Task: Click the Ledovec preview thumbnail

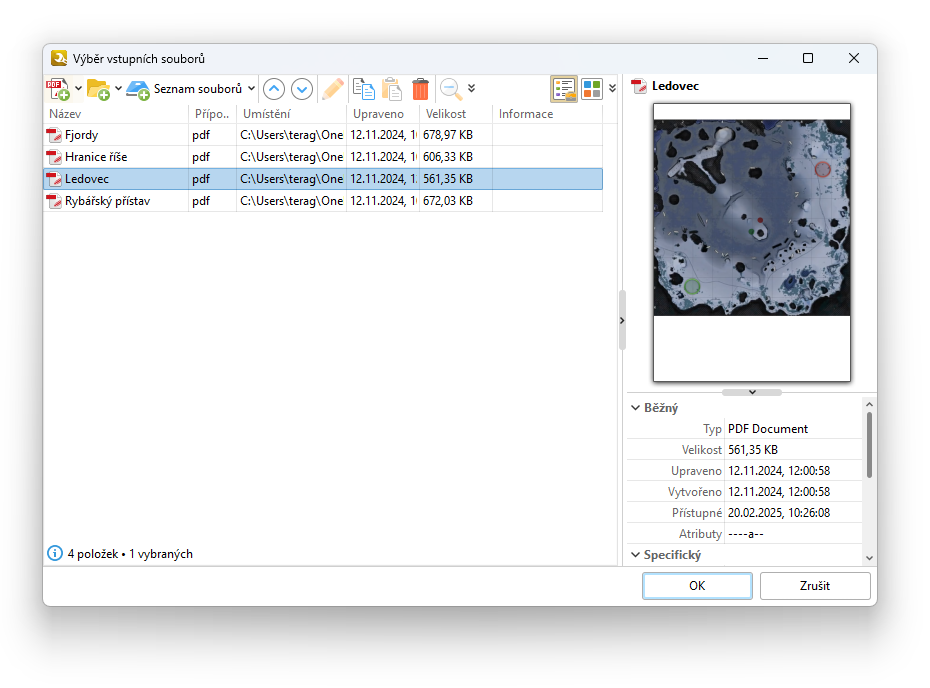Action: tap(751, 242)
